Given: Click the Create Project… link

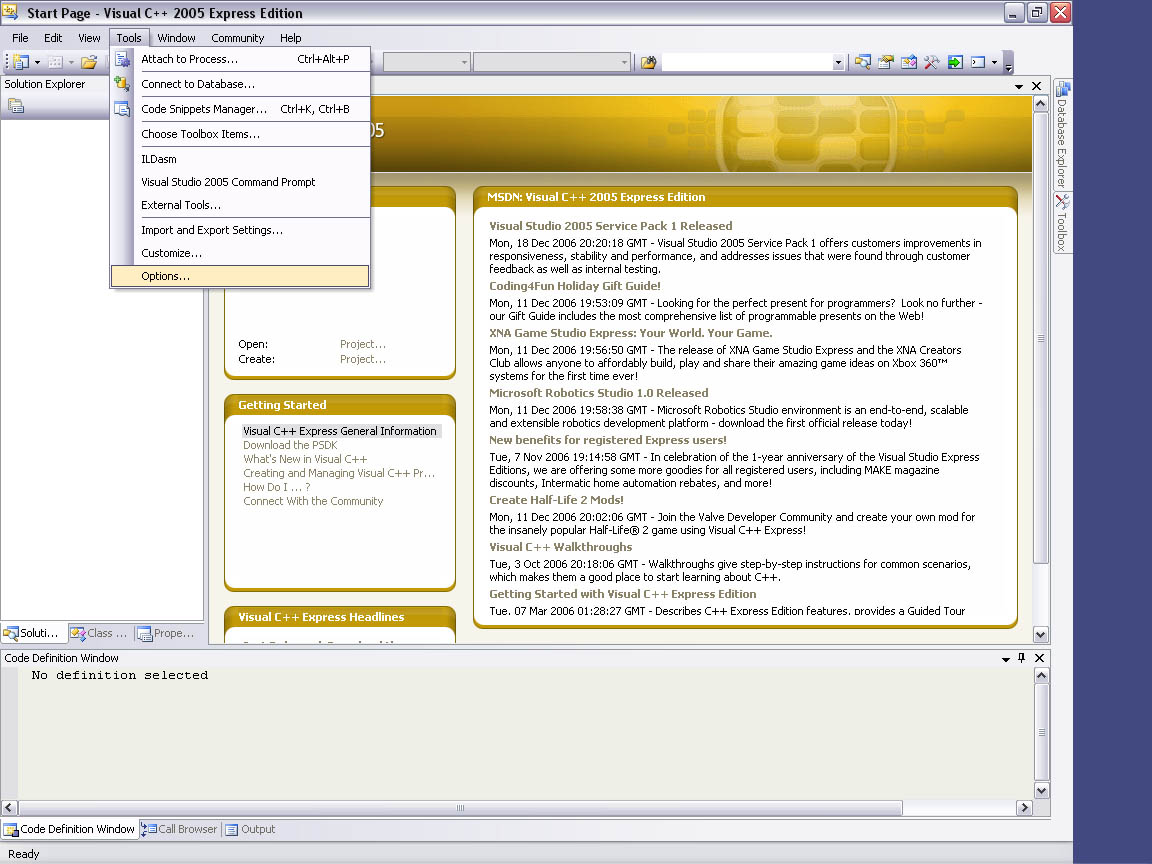Looking at the screenshot, I should (x=362, y=360).
